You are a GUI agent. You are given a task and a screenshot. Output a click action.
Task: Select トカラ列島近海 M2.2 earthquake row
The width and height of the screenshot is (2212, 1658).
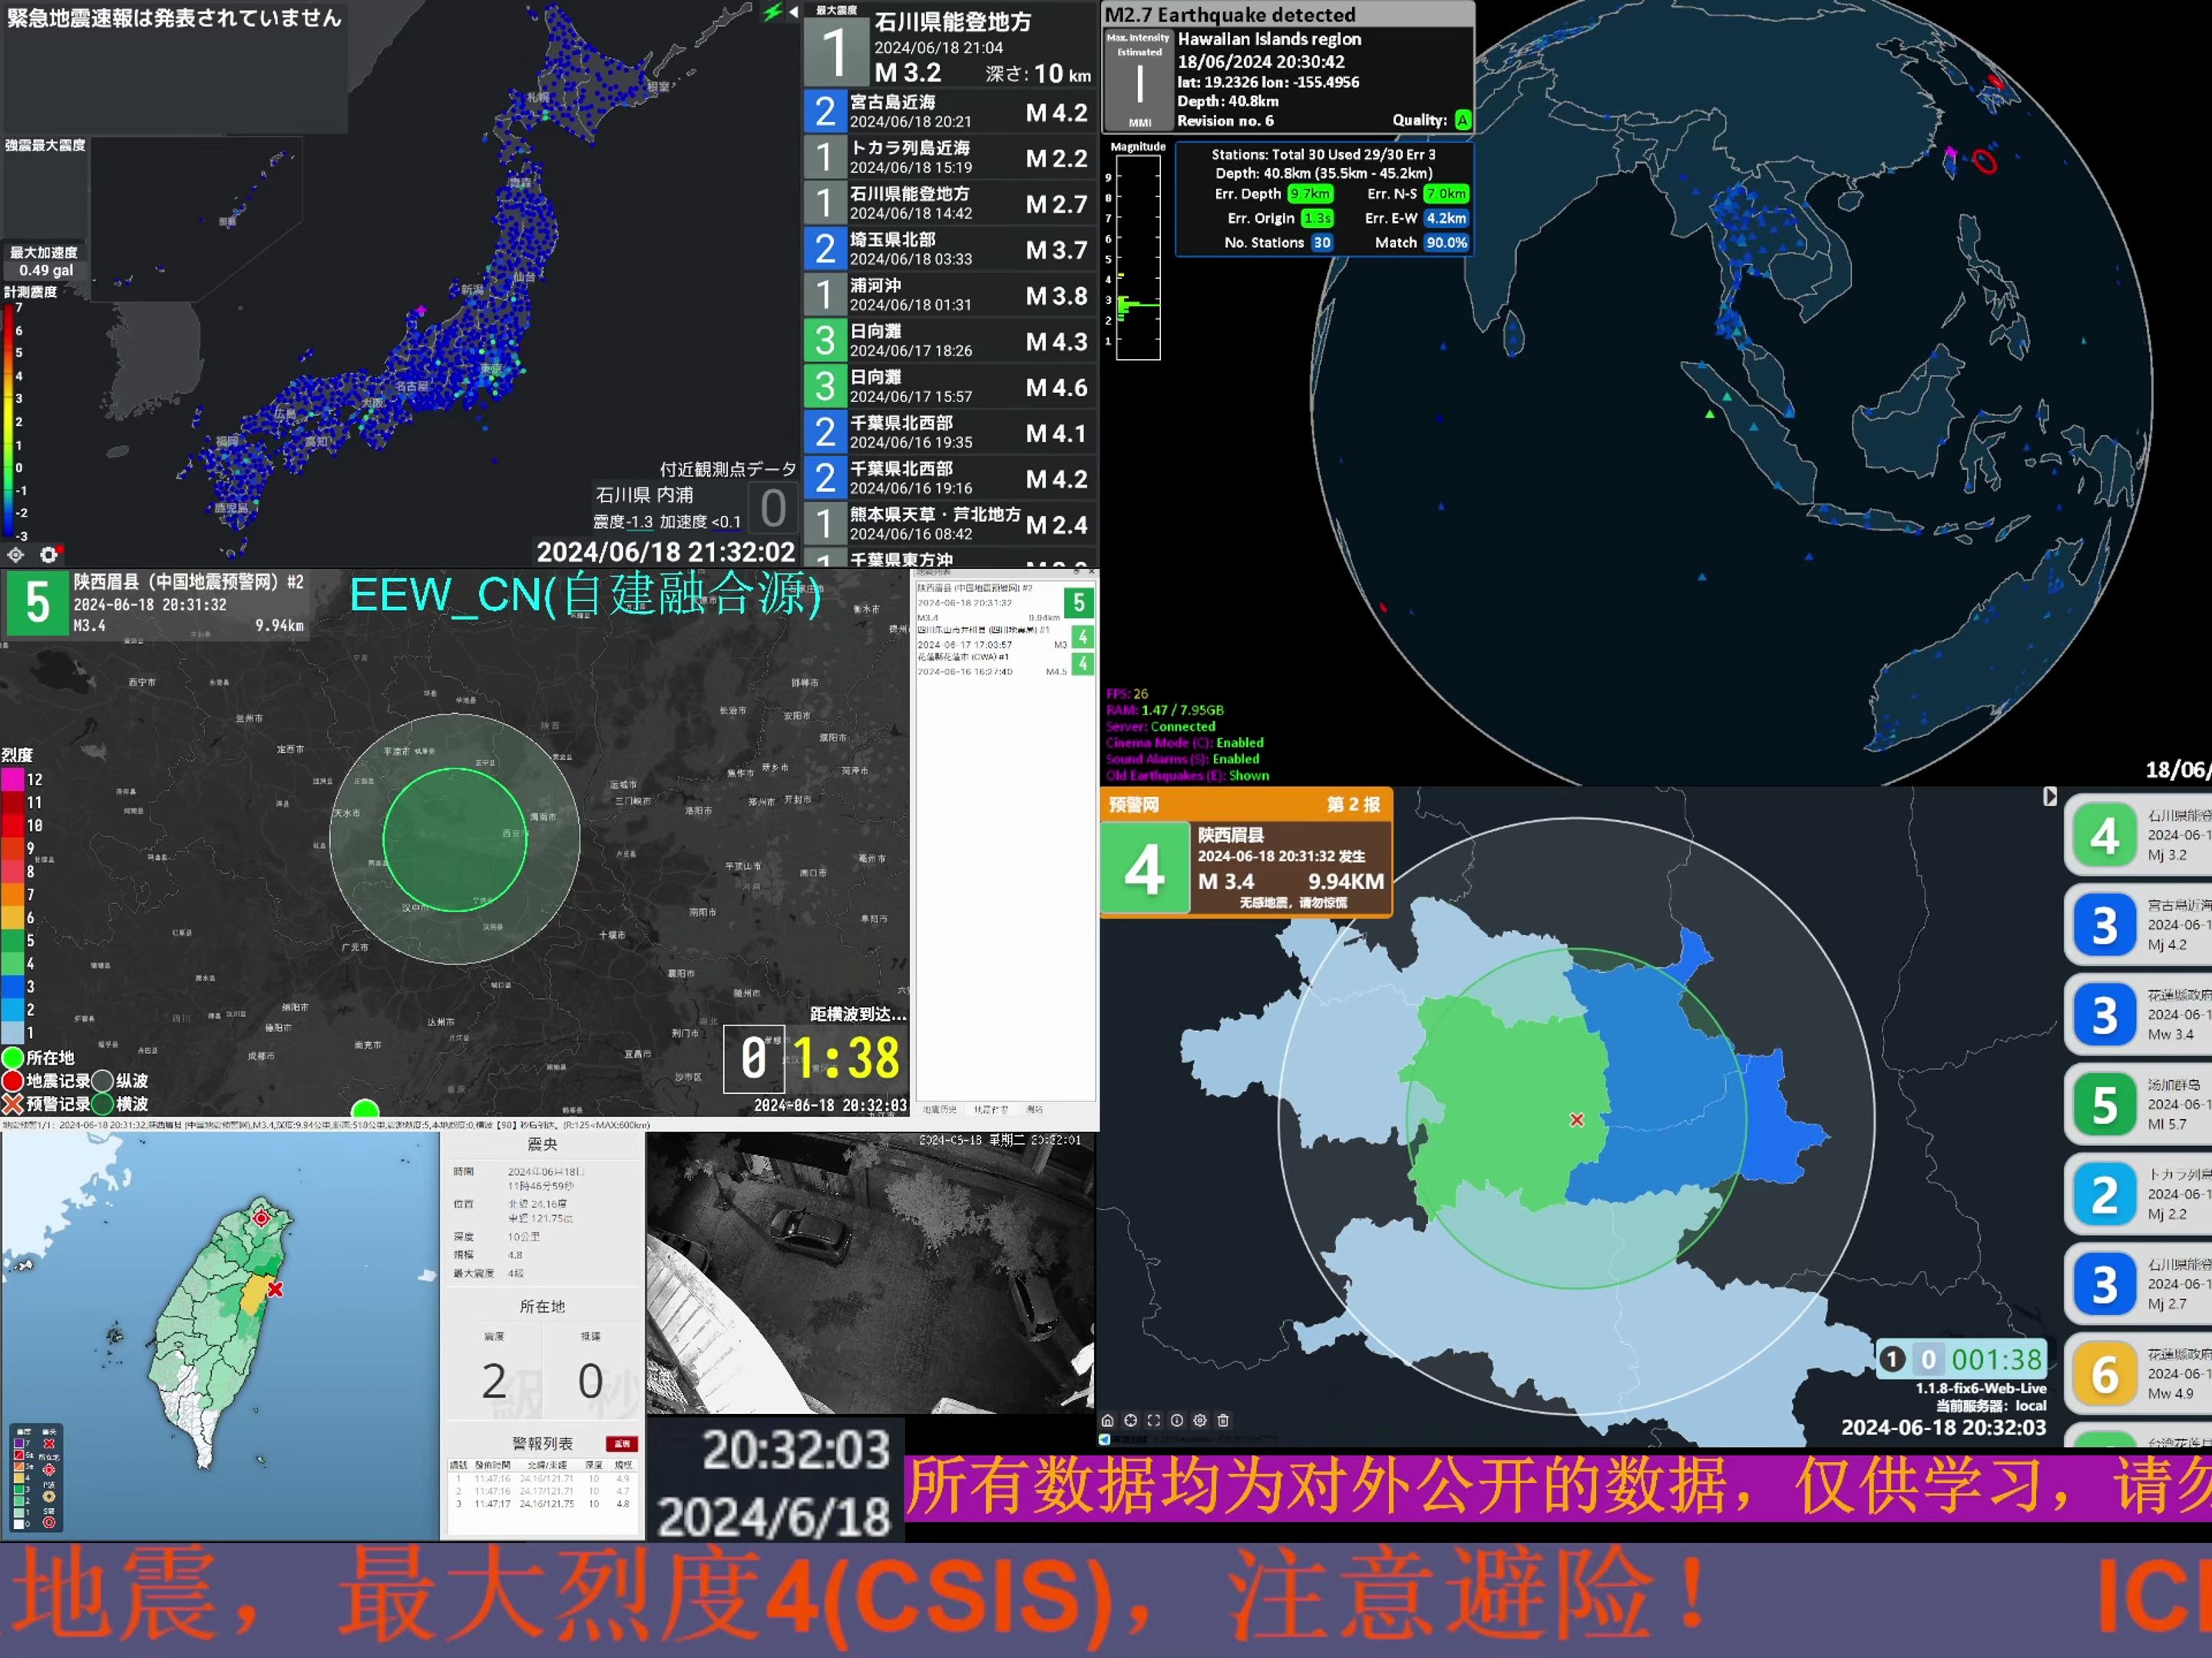pos(950,158)
